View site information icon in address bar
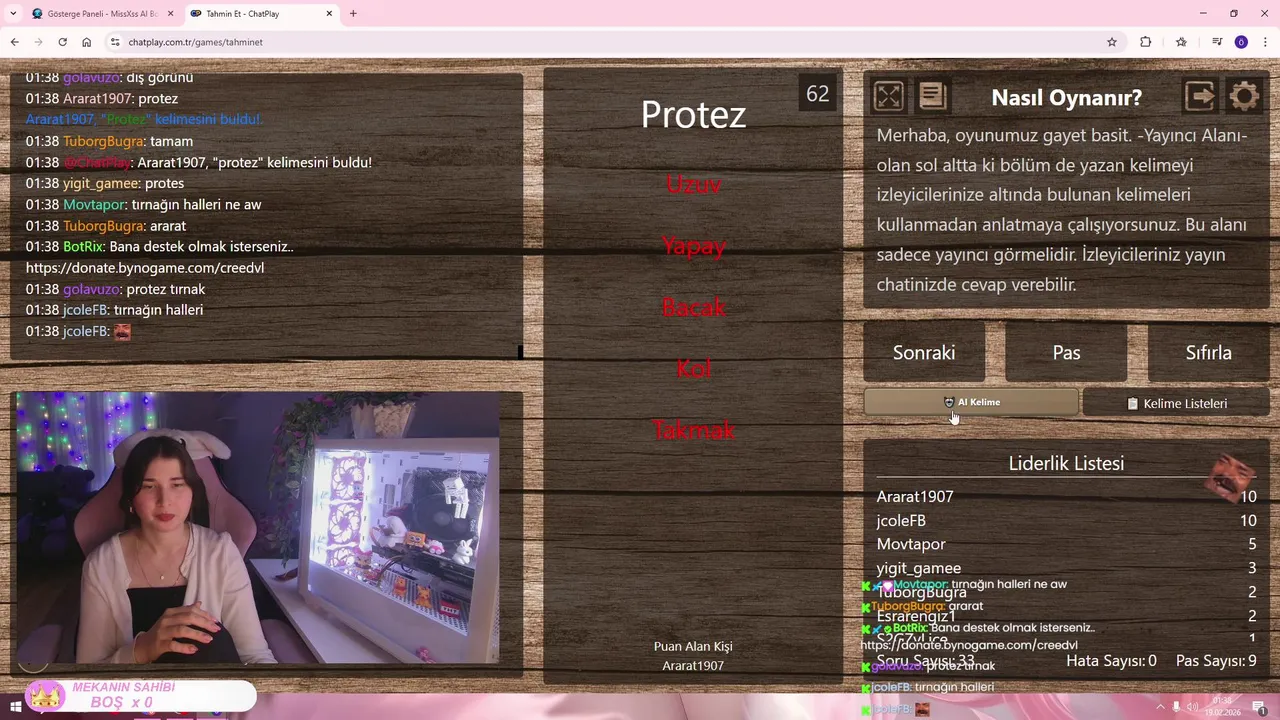1280x720 pixels. 115,42
